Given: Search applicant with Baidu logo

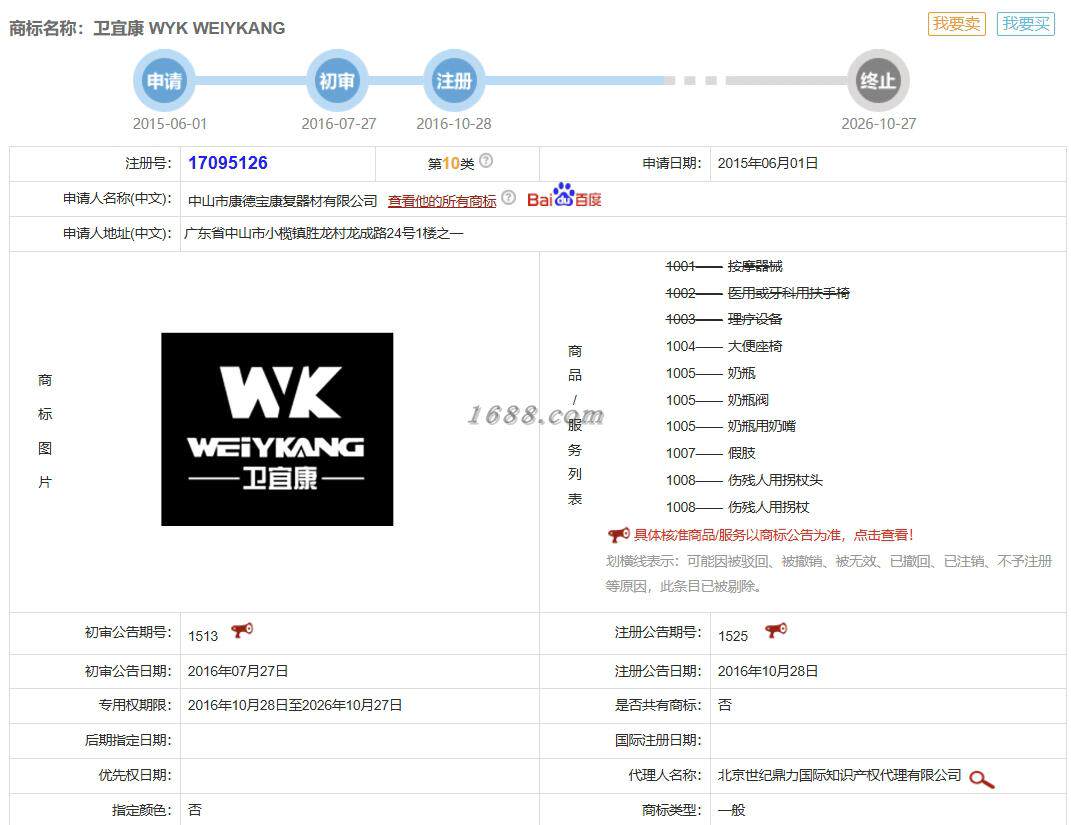Looking at the screenshot, I should click(564, 196).
